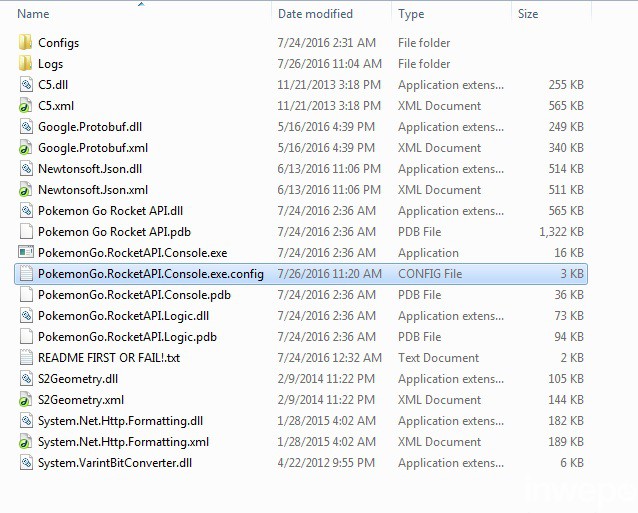Image resolution: width=638 pixels, height=513 pixels.
Task: Click the Google.Protobuf.xml document icon
Action: pyautogui.click(x=26, y=148)
